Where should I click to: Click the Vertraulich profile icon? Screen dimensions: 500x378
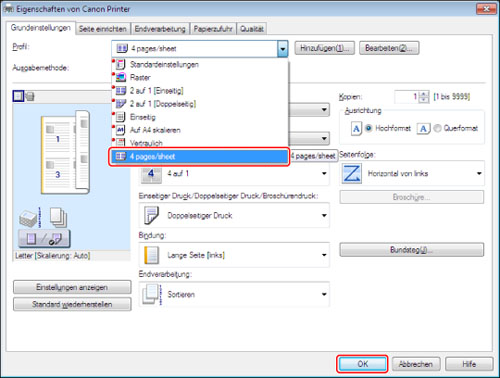point(121,143)
